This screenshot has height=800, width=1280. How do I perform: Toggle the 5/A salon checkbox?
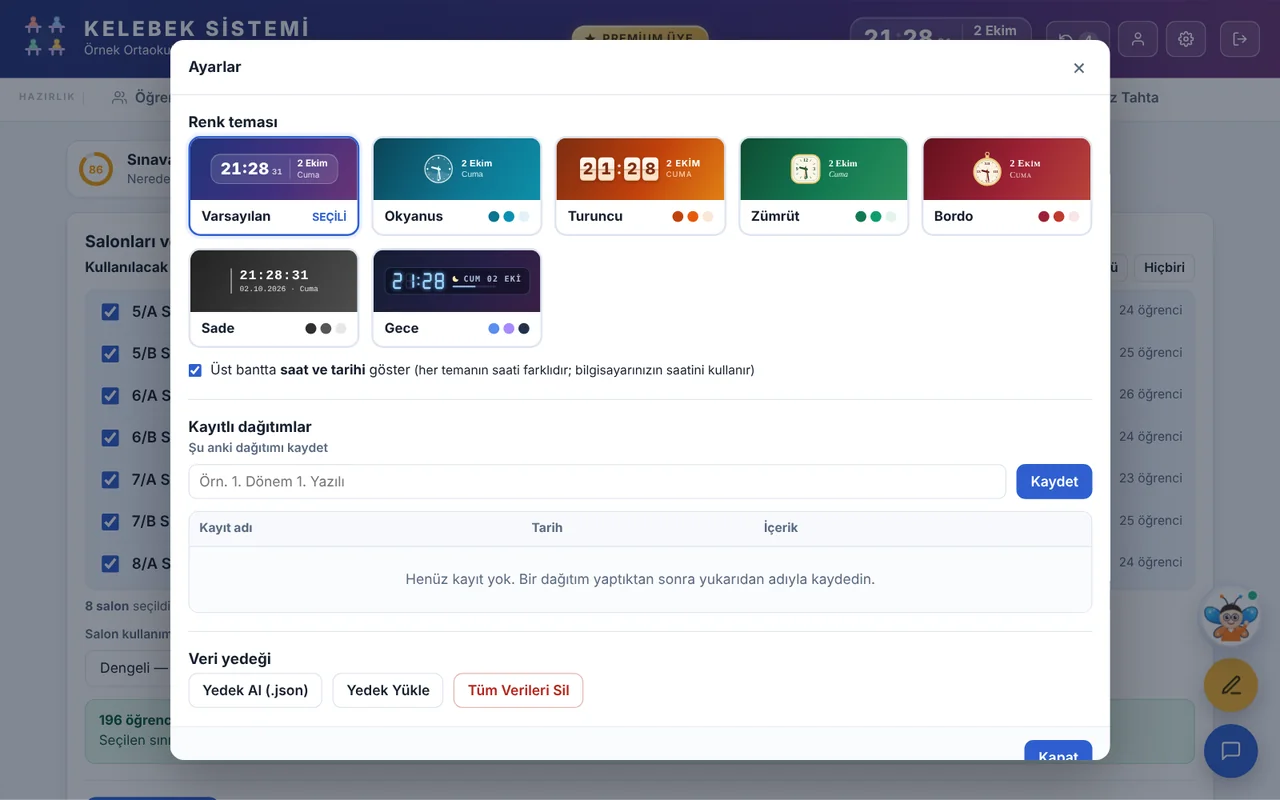(110, 312)
